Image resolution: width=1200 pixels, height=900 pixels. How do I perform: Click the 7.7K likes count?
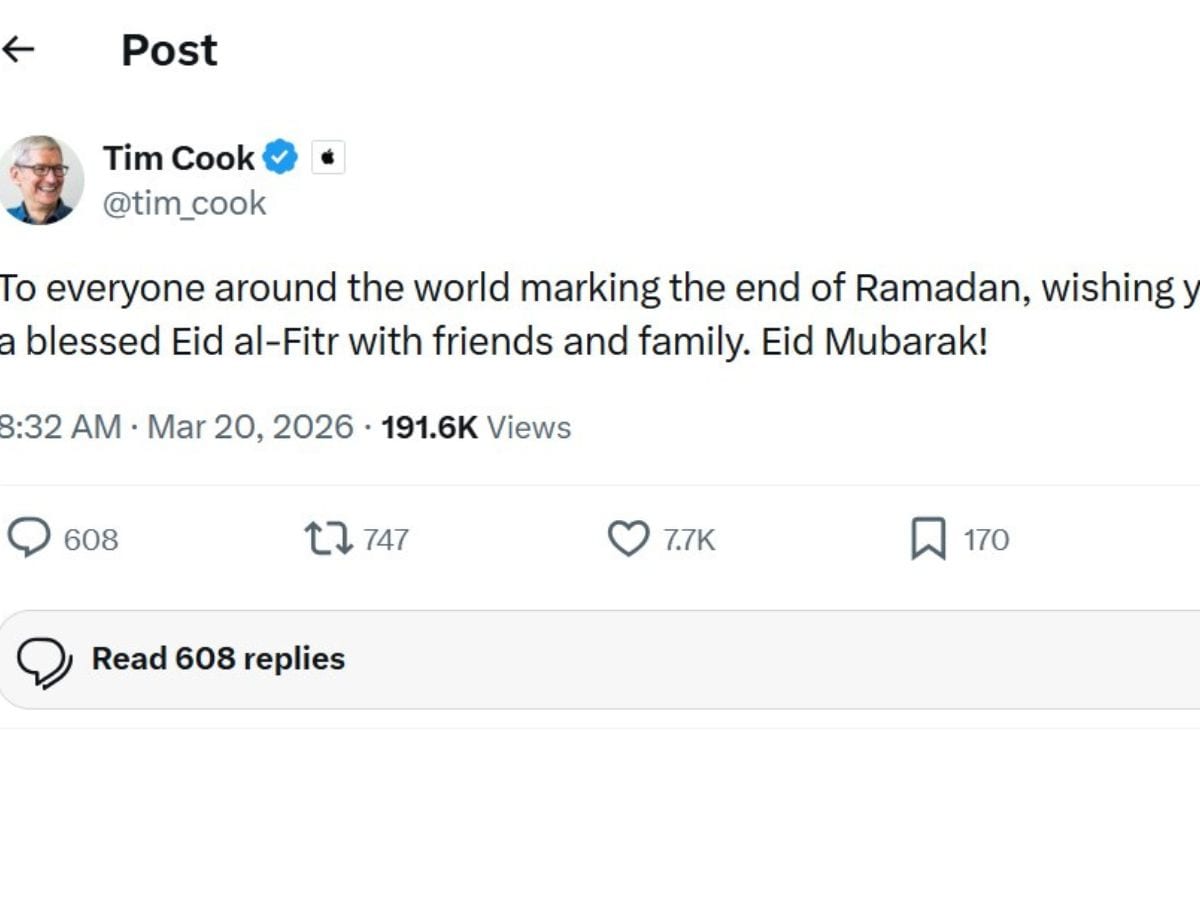pyautogui.click(x=689, y=540)
